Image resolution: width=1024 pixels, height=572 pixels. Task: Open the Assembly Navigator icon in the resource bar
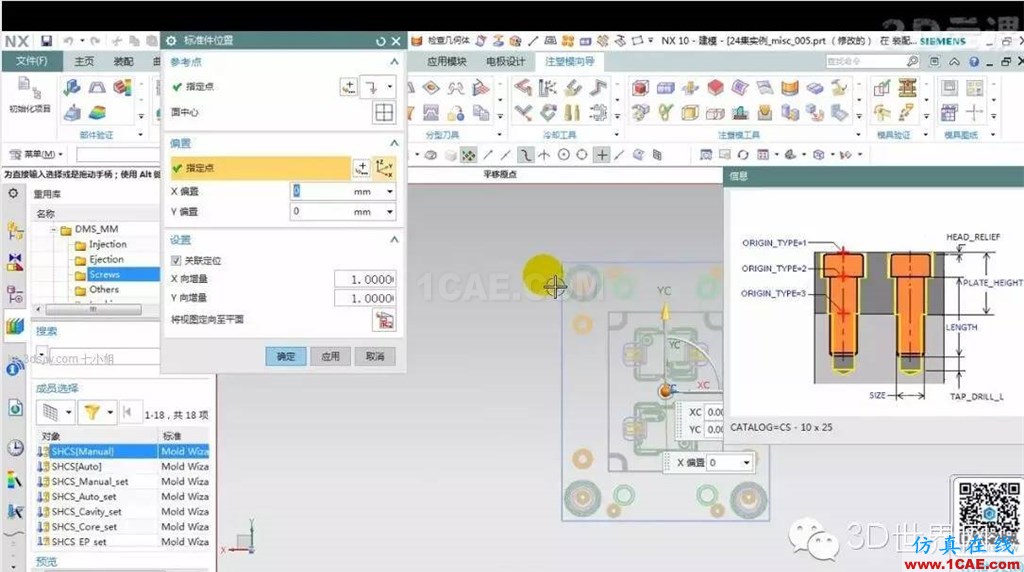pos(15,230)
